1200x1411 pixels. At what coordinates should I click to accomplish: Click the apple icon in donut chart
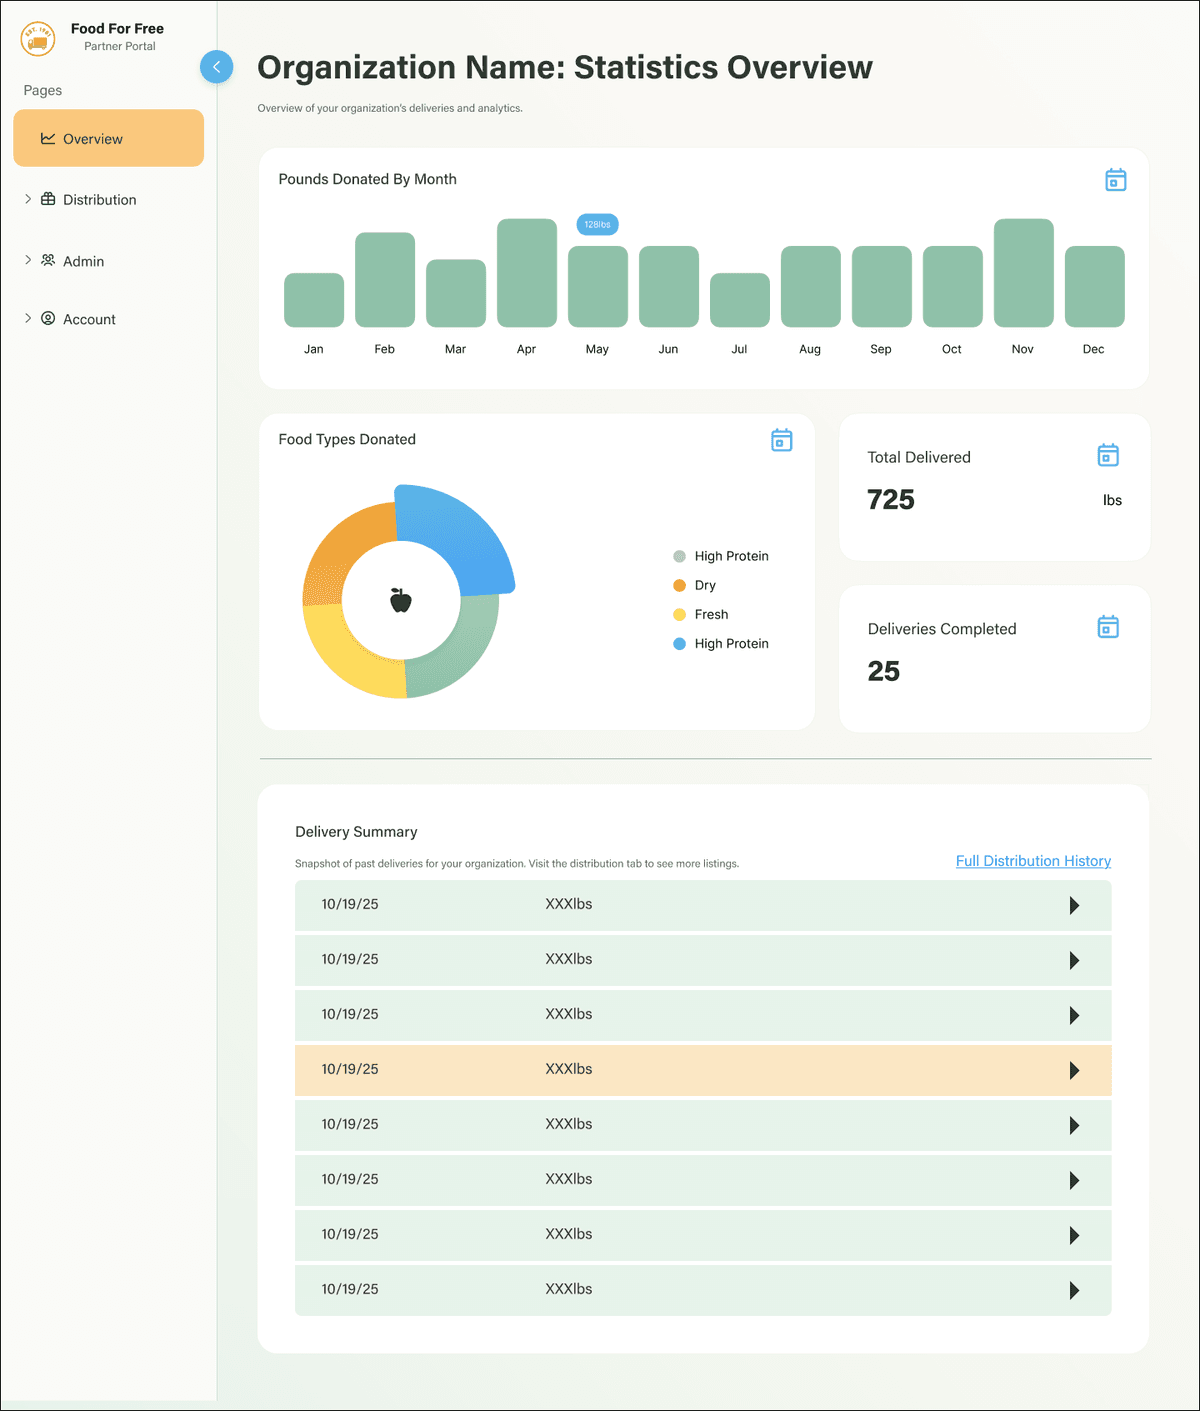click(x=401, y=600)
